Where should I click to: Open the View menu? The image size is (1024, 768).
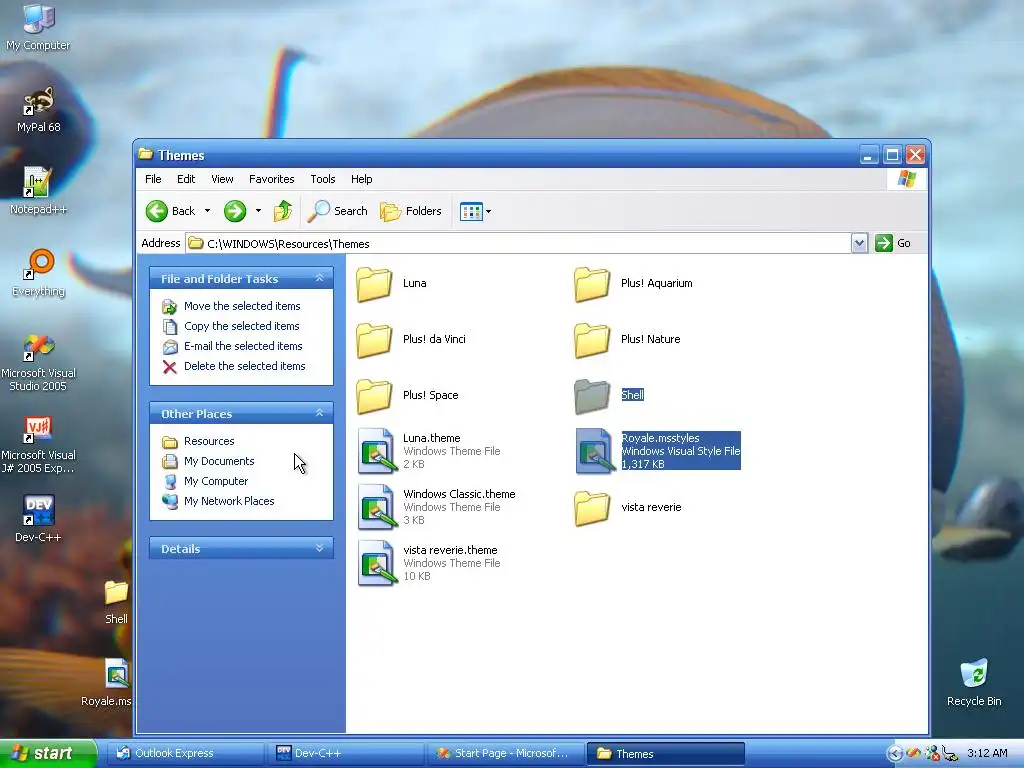click(x=222, y=179)
